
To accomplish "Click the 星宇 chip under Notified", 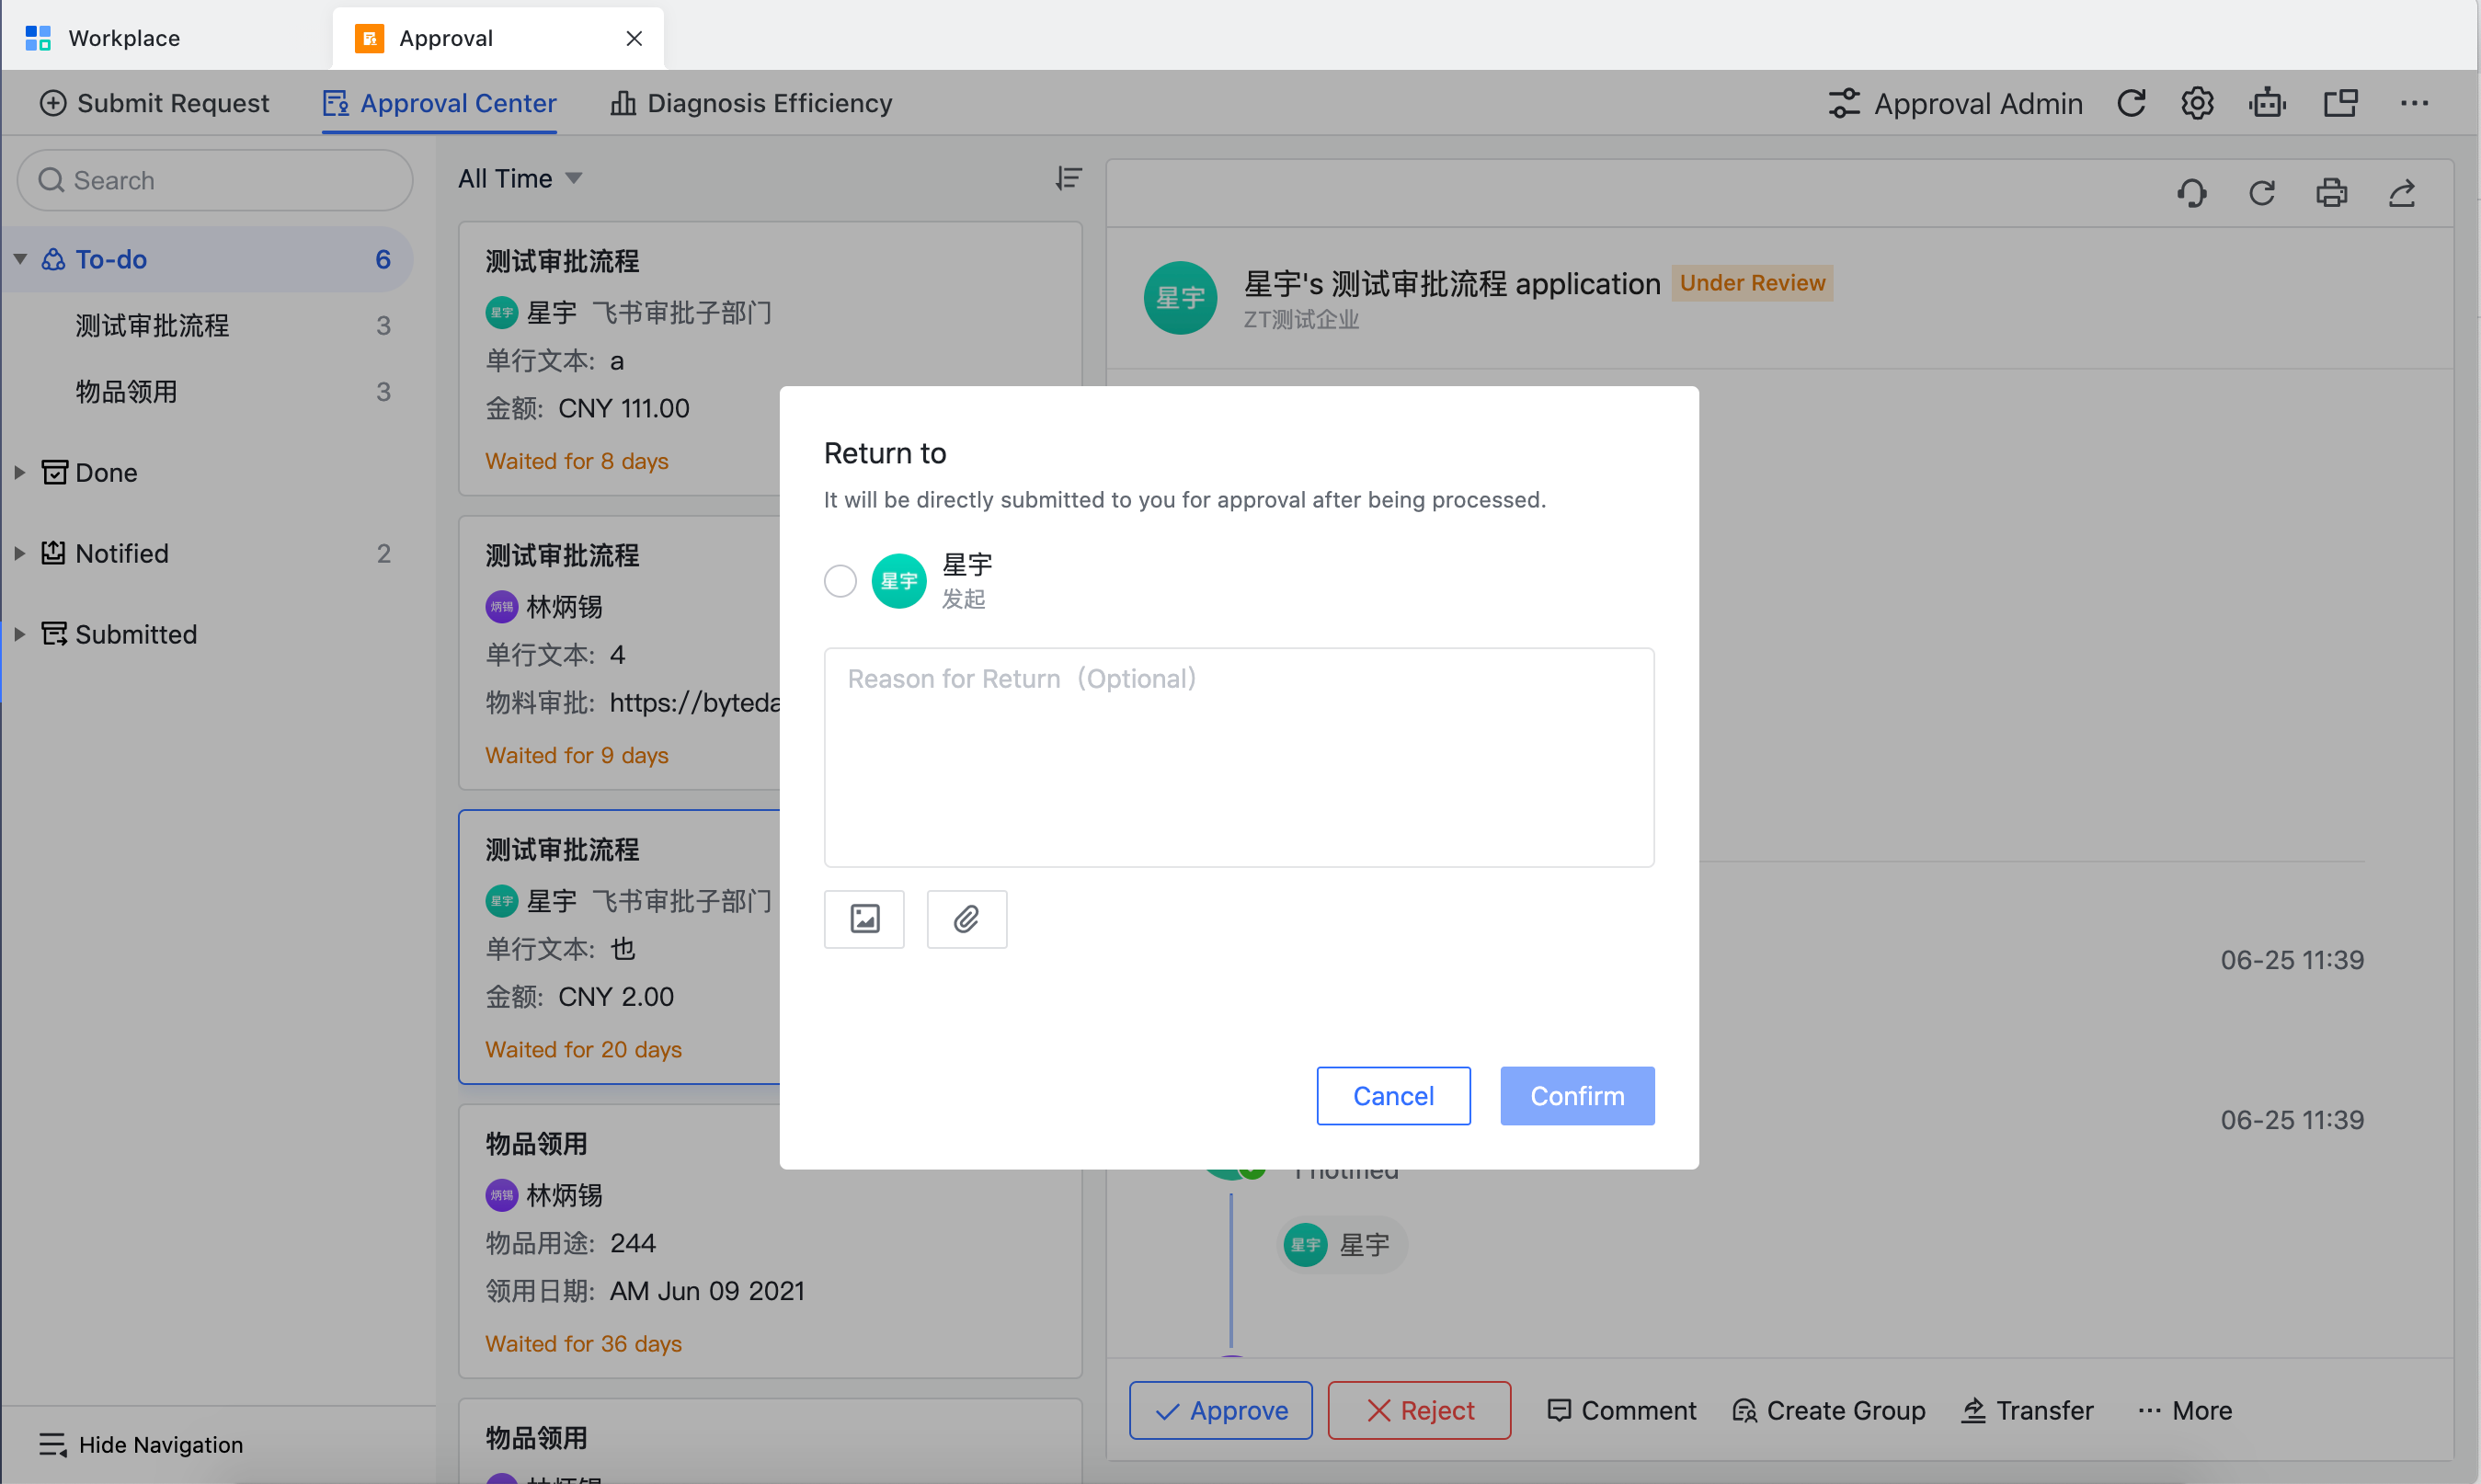I will click(1341, 1245).
